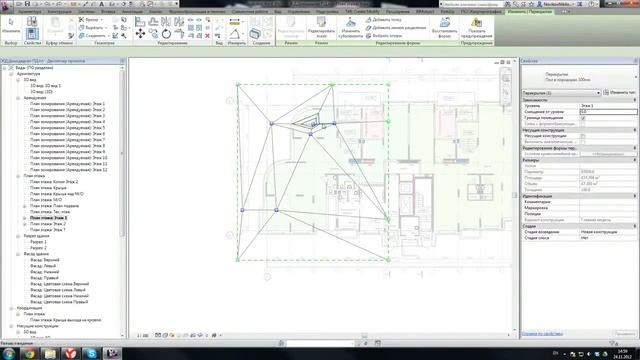Screen dimensions: 640x360
Task: Select the Measure tool below the dimension icon
Action: point(235,34)
